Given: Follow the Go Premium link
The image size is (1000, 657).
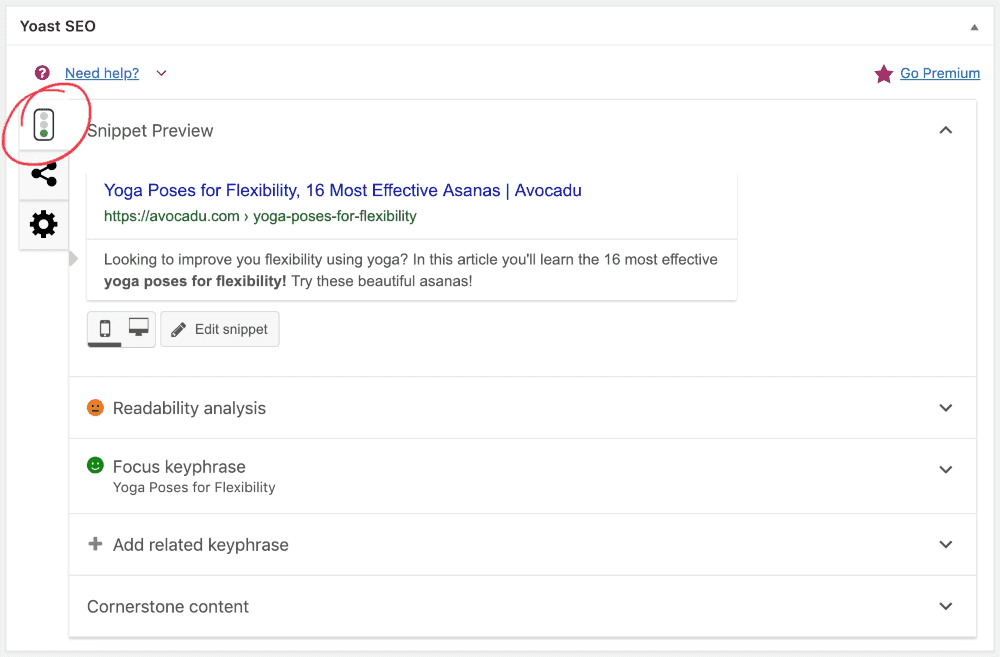Looking at the screenshot, I should click(x=939, y=73).
